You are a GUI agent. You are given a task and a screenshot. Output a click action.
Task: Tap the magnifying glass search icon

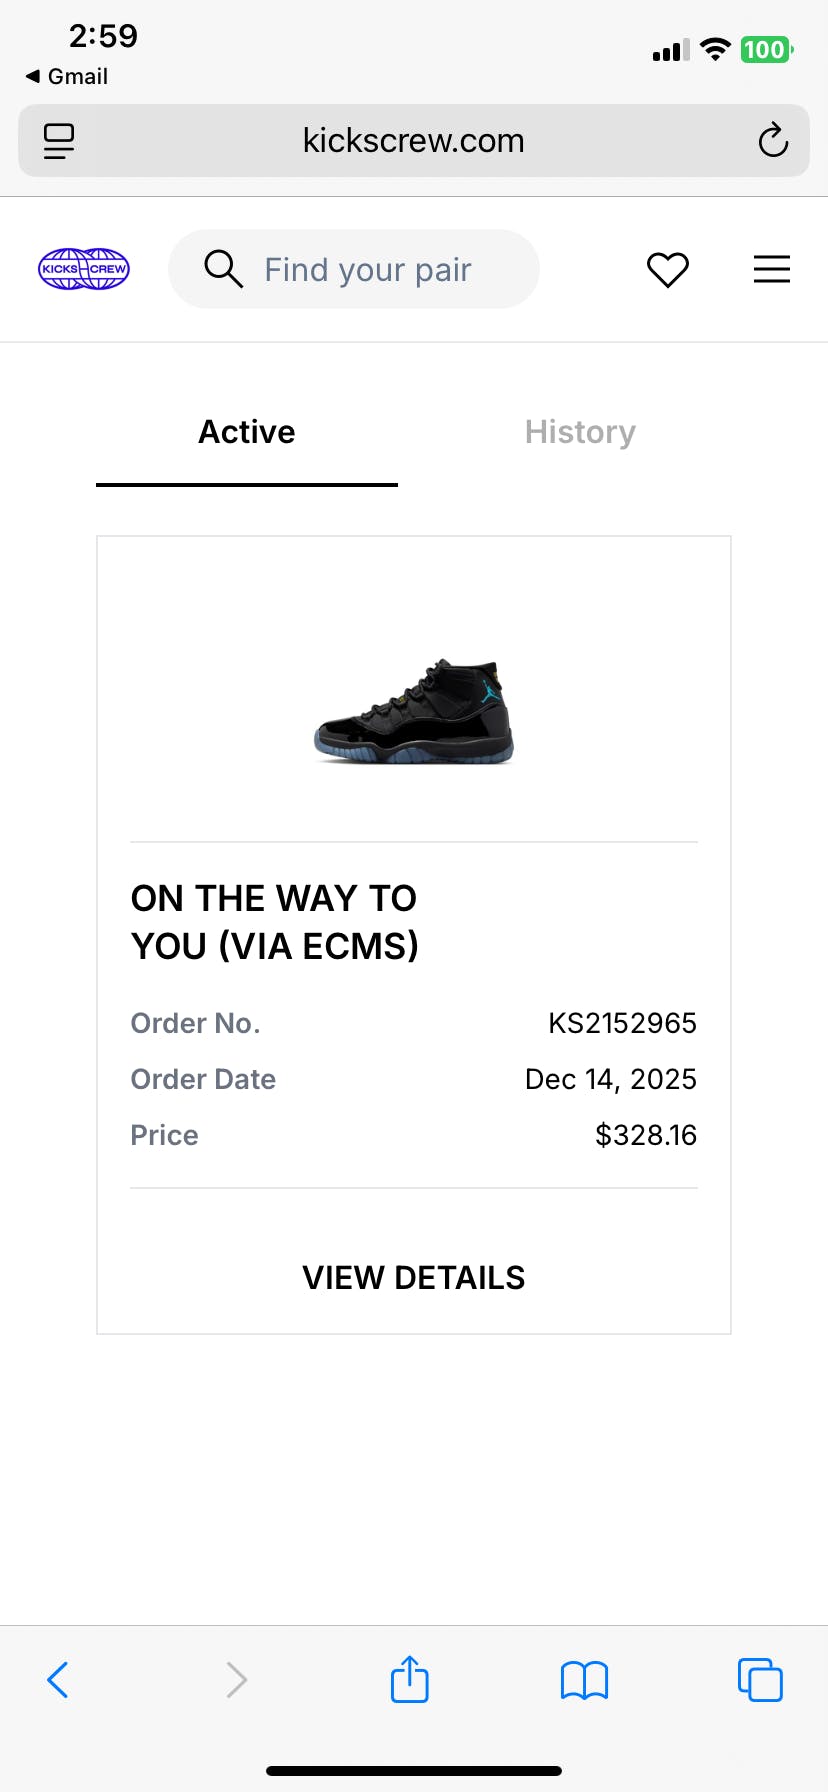coord(223,269)
